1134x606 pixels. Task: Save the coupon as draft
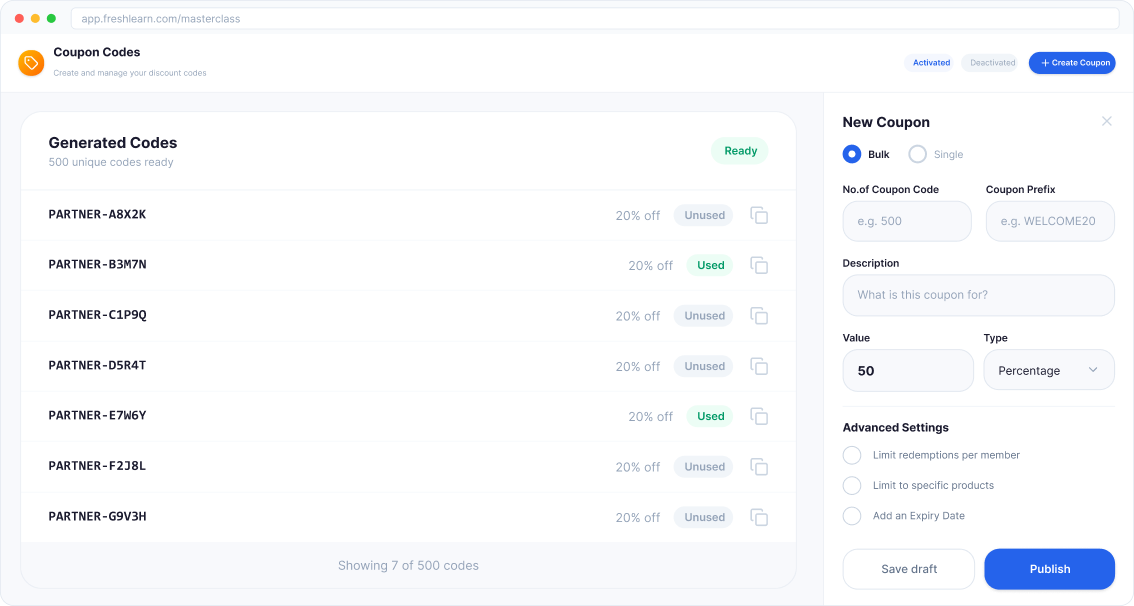click(x=908, y=569)
